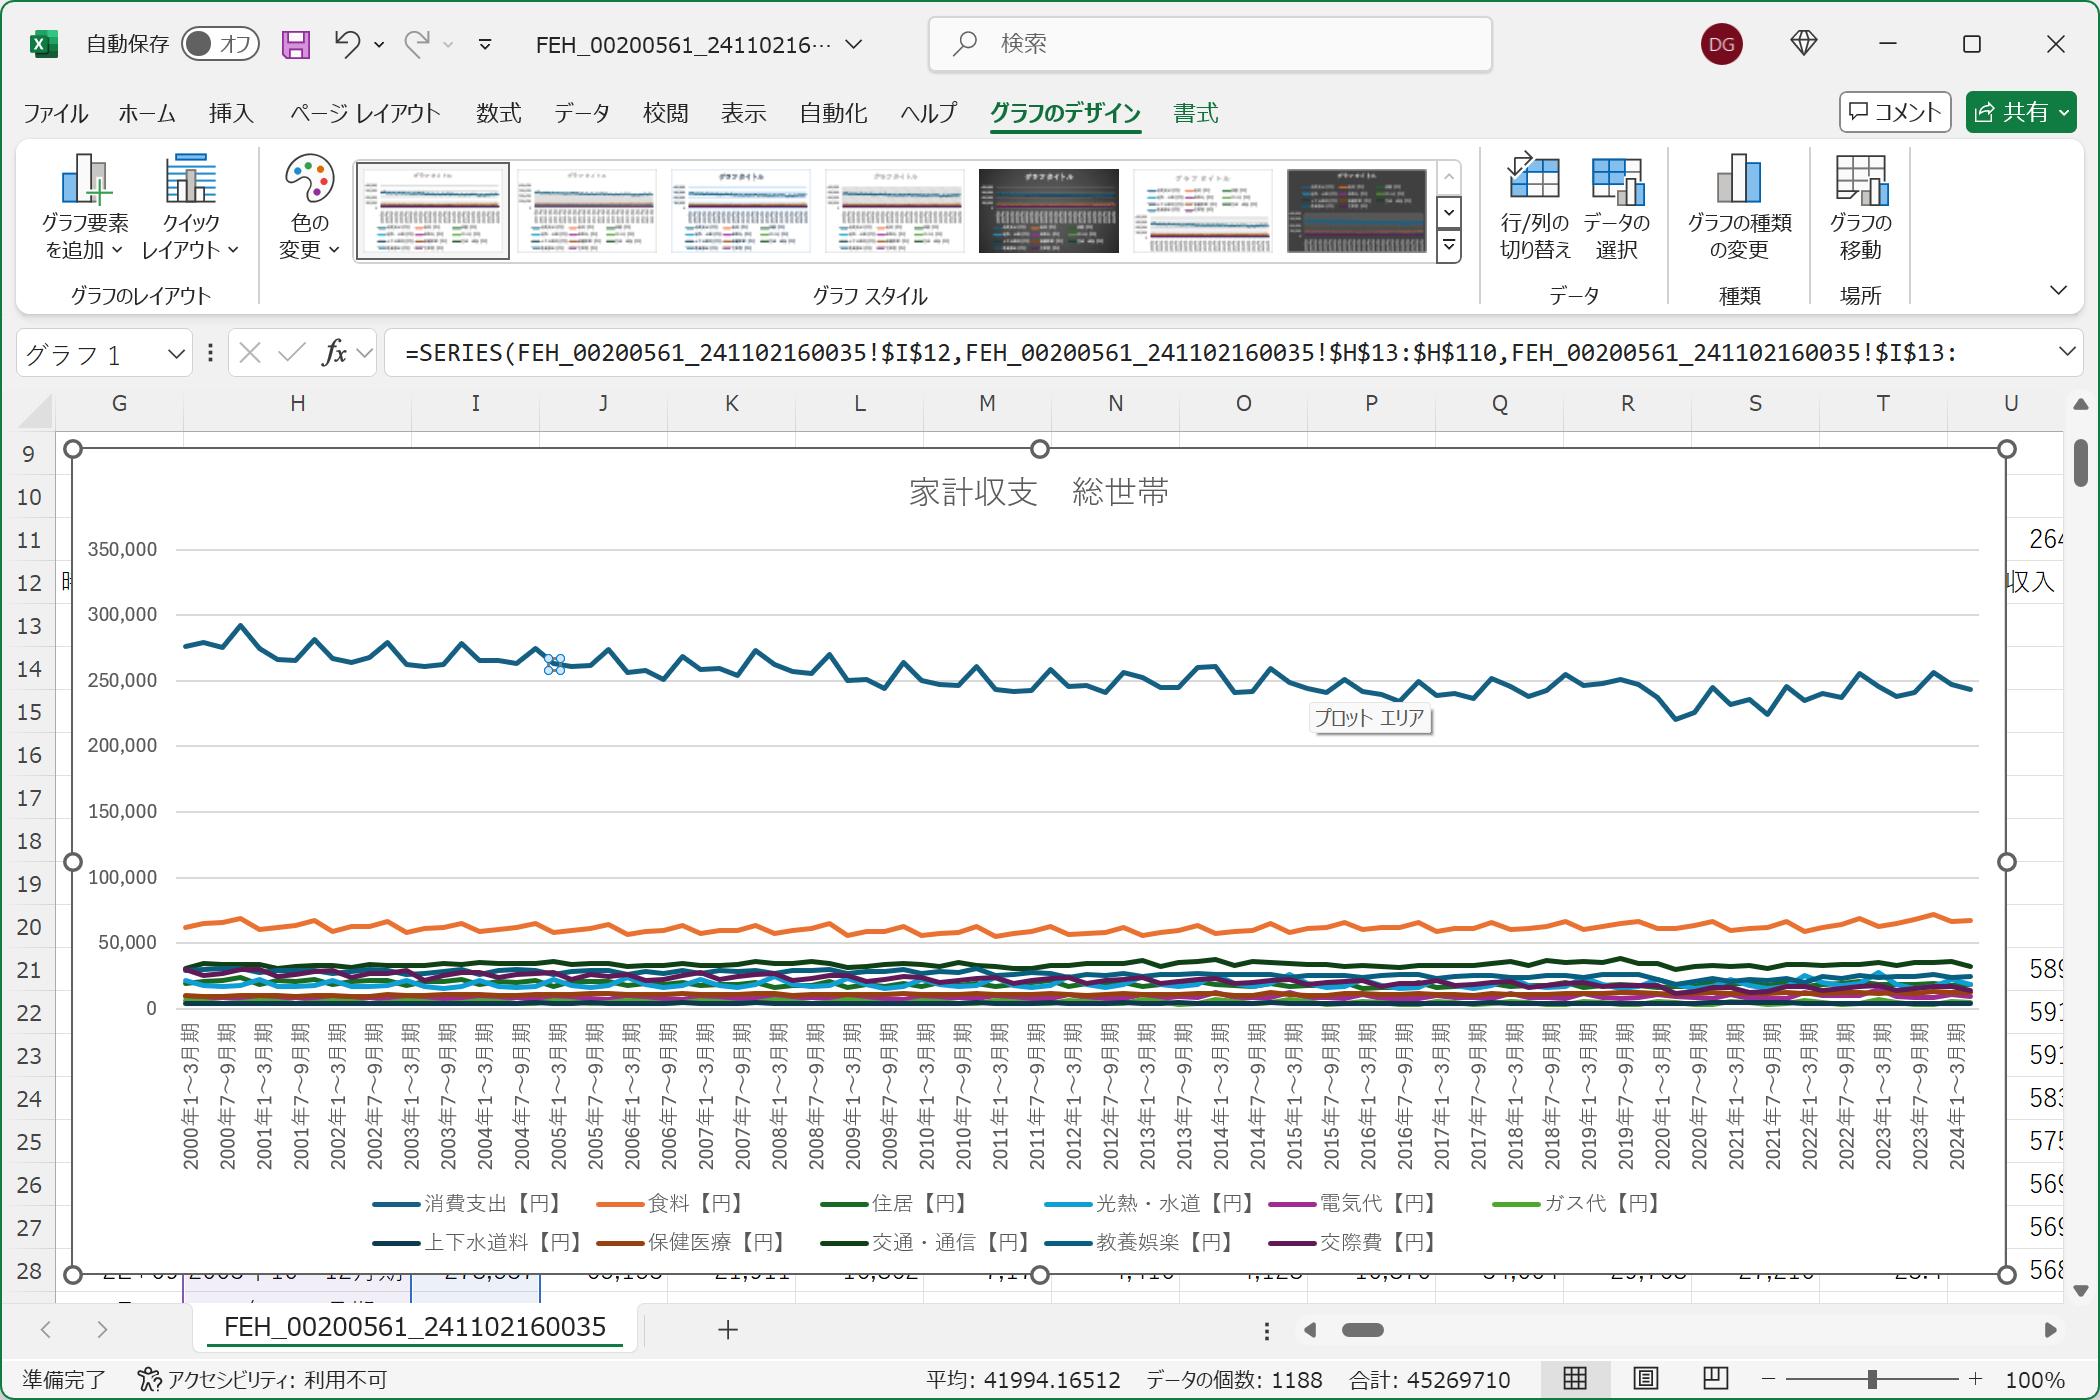
Task: Open Quick Access Toolbar customize dropdown
Action: point(485,44)
